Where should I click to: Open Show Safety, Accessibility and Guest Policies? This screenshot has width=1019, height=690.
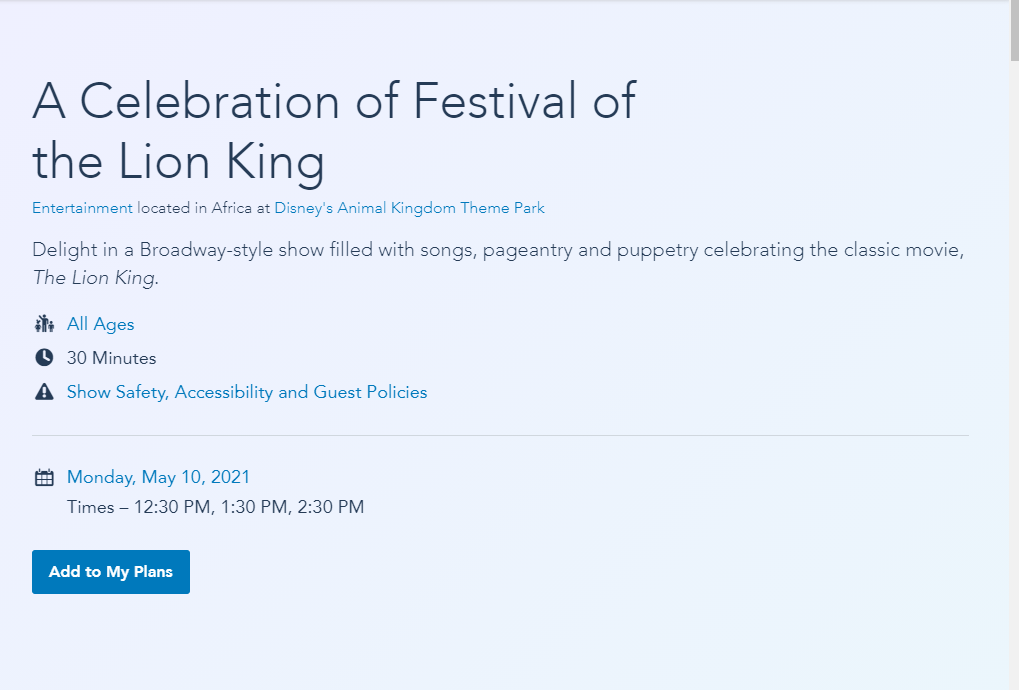tap(247, 392)
